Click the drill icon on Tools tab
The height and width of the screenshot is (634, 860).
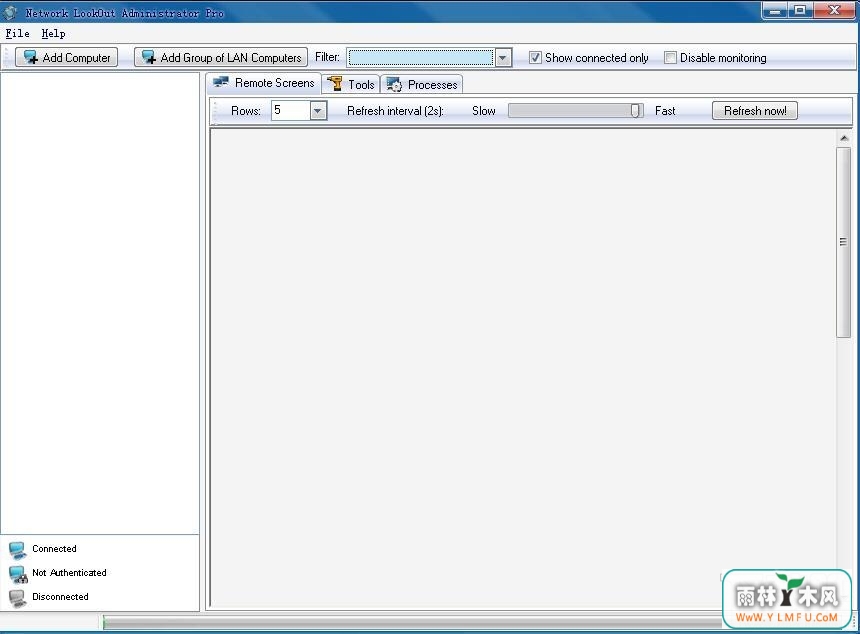pos(335,84)
